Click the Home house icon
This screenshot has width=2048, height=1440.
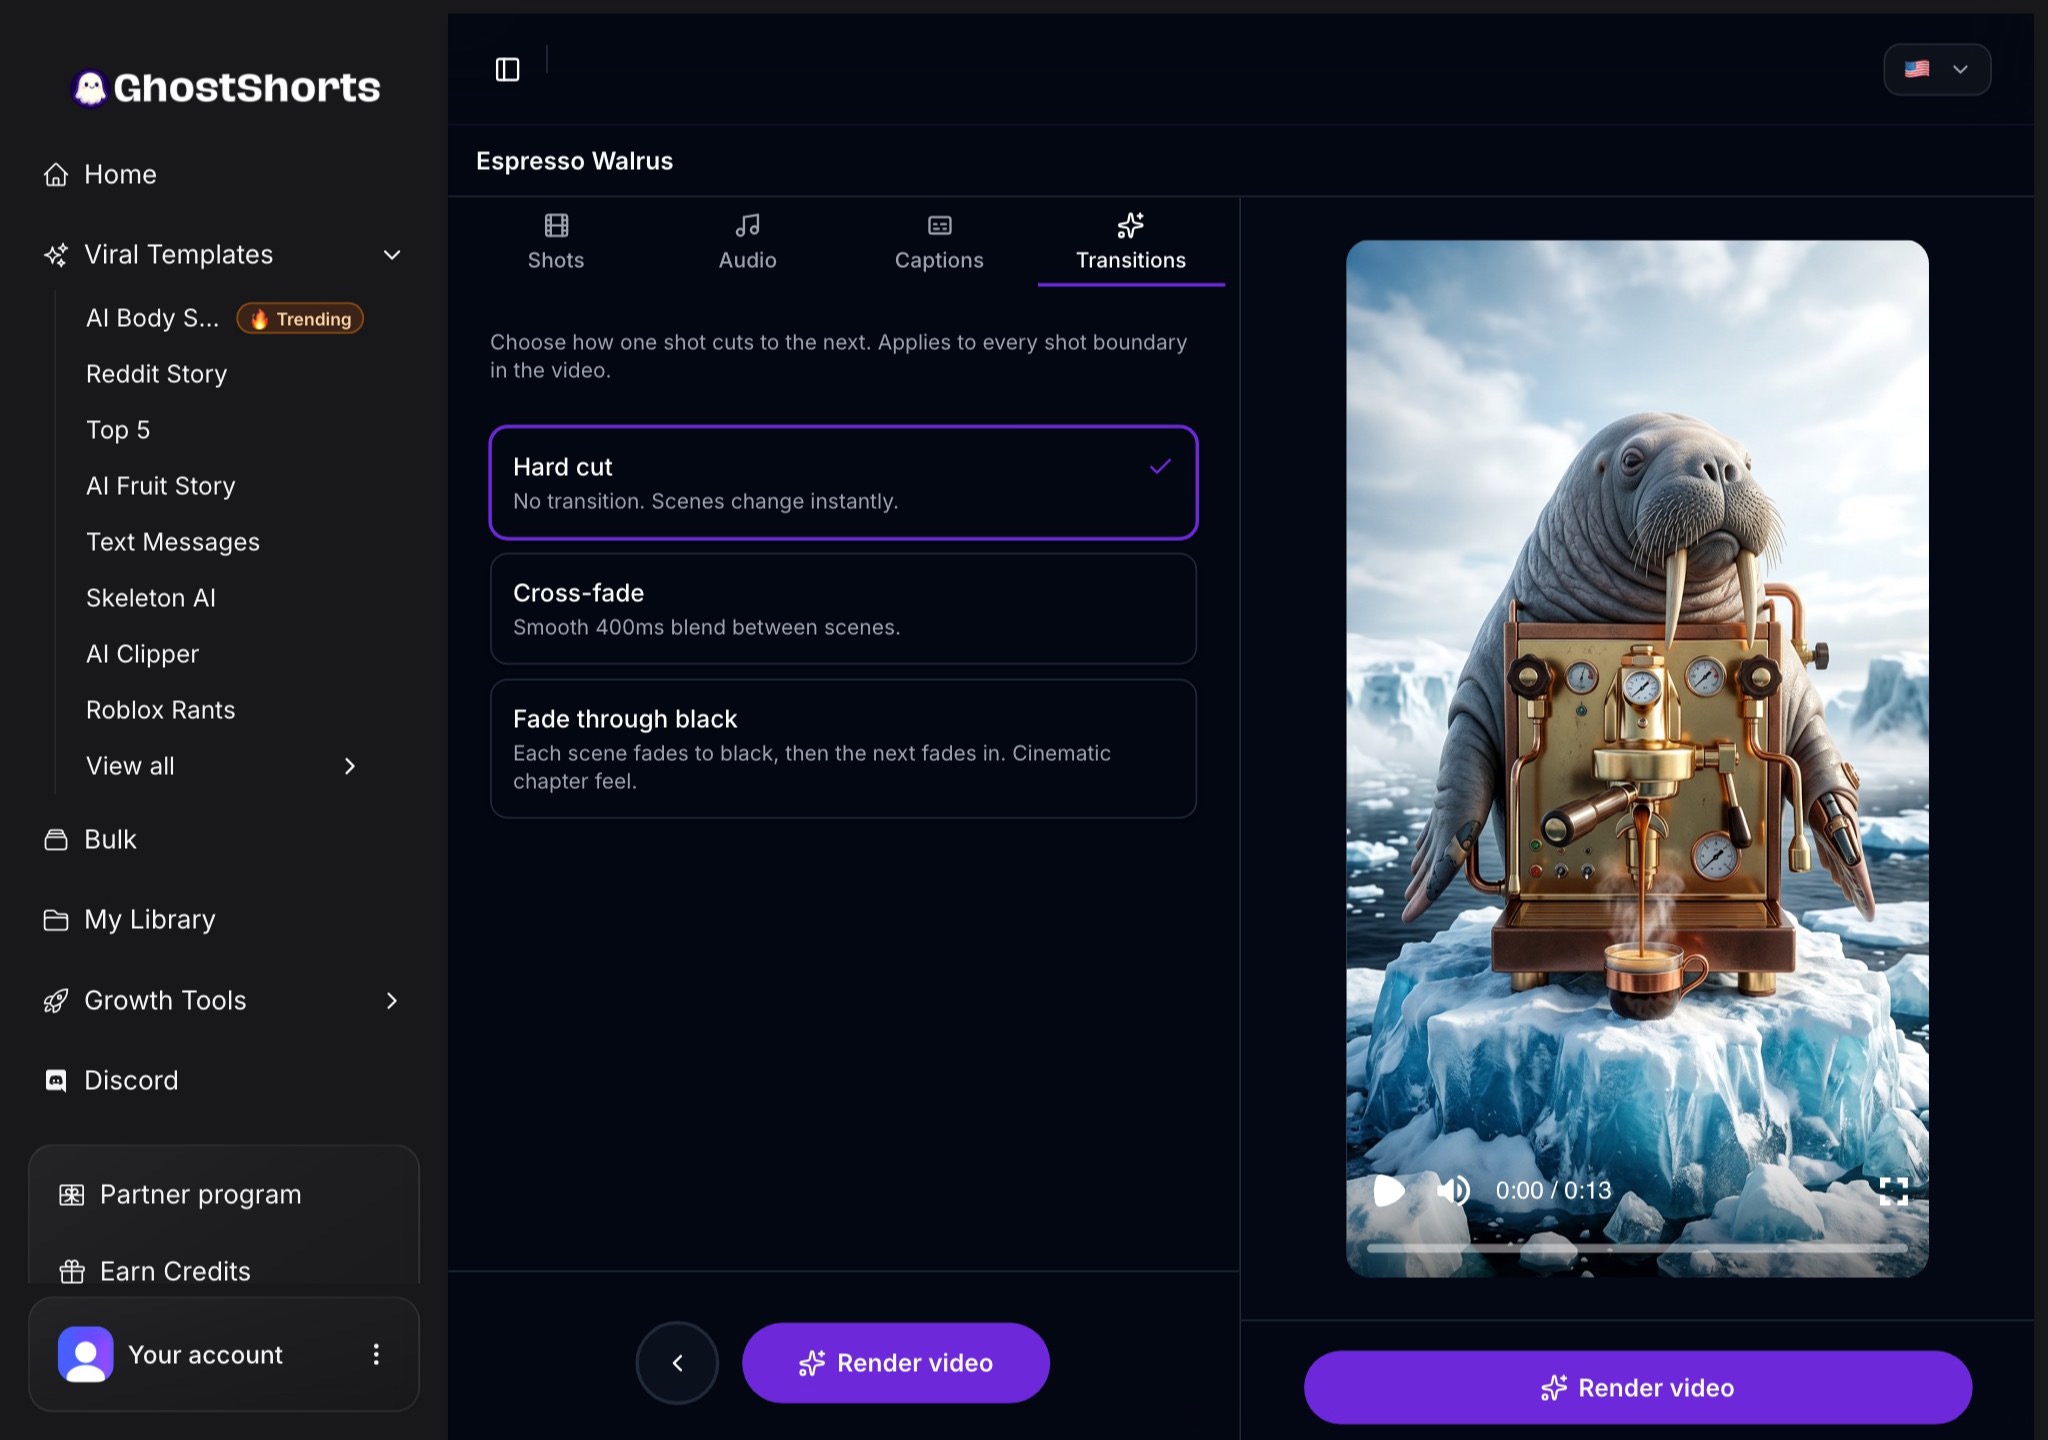coord(56,175)
